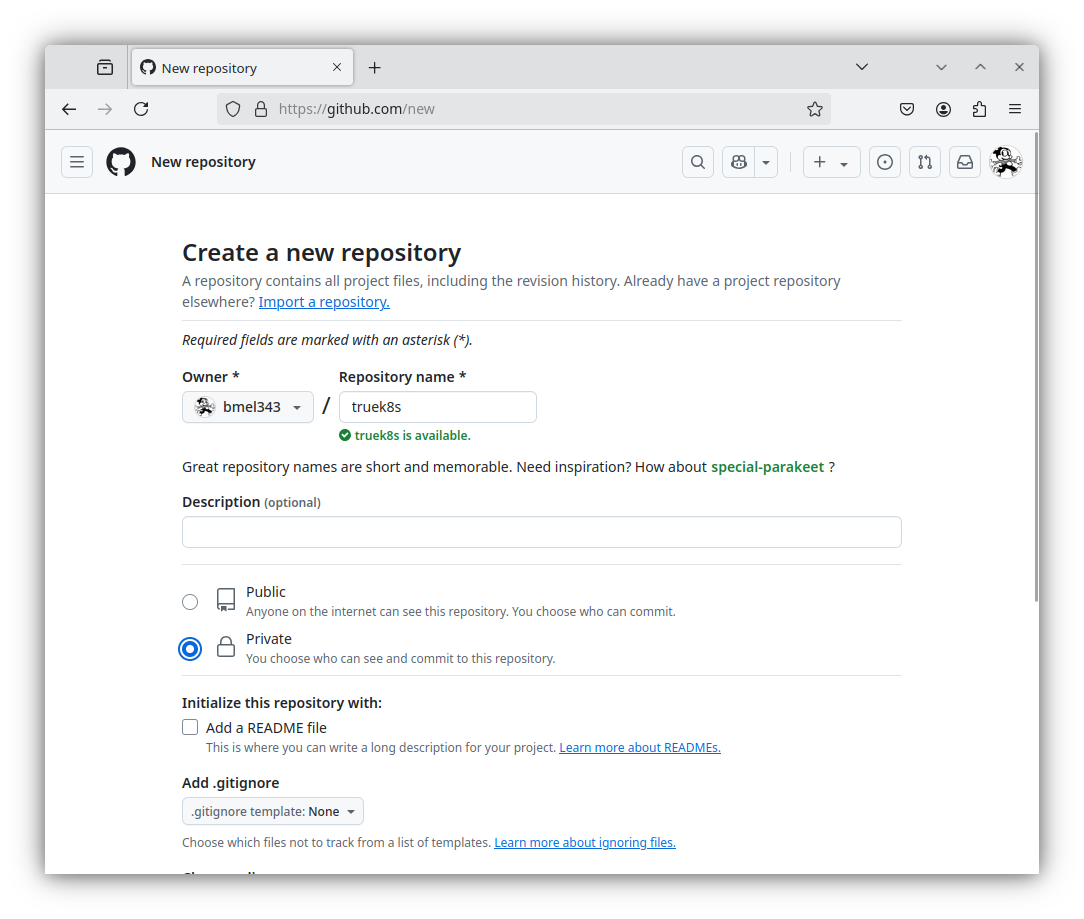Screen dimensions: 1084x919
Task: Expand the Create new plus dropdown
Action: pos(831,162)
